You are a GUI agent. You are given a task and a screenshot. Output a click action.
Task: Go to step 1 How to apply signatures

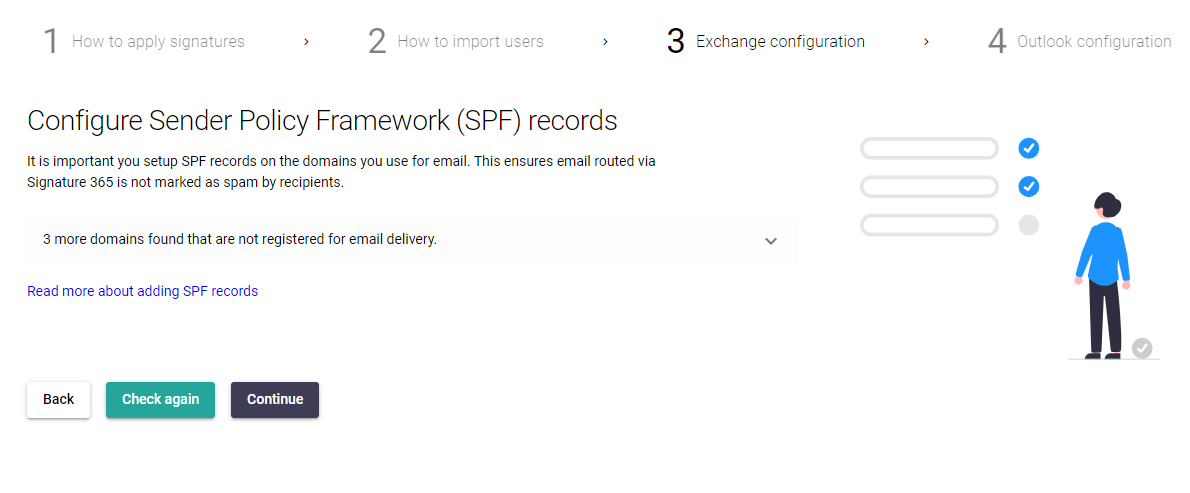pos(143,42)
